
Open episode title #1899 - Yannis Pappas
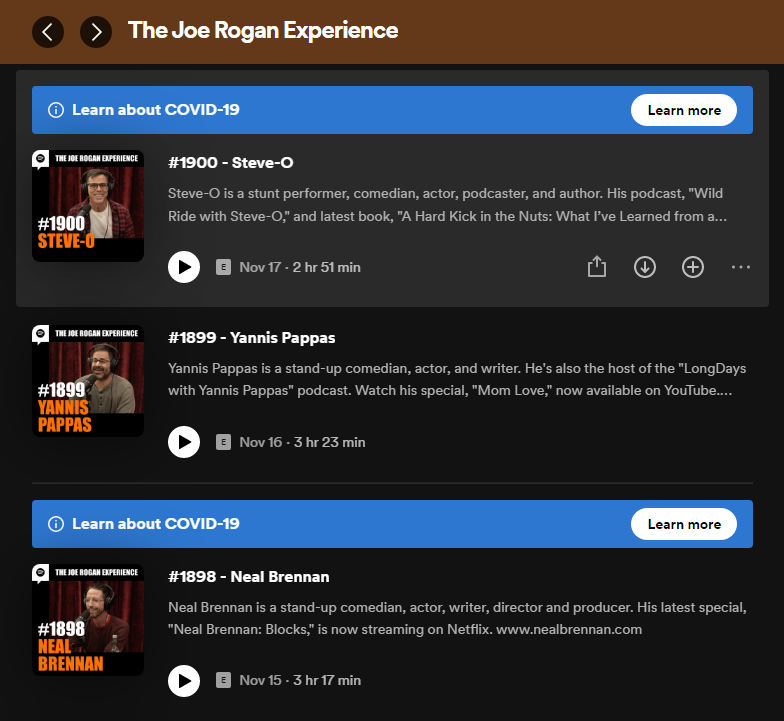coord(252,338)
